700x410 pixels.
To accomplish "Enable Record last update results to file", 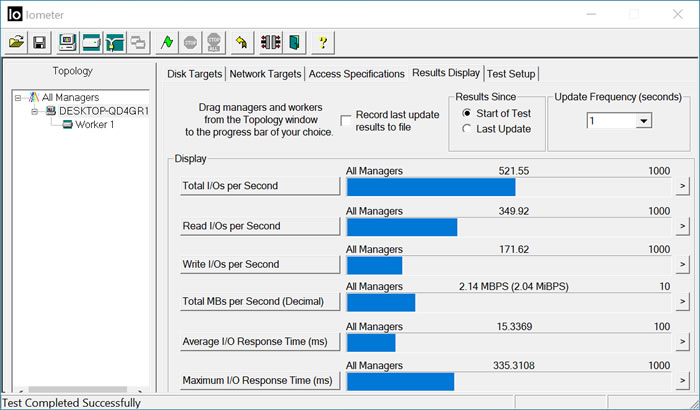I will [346, 121].
